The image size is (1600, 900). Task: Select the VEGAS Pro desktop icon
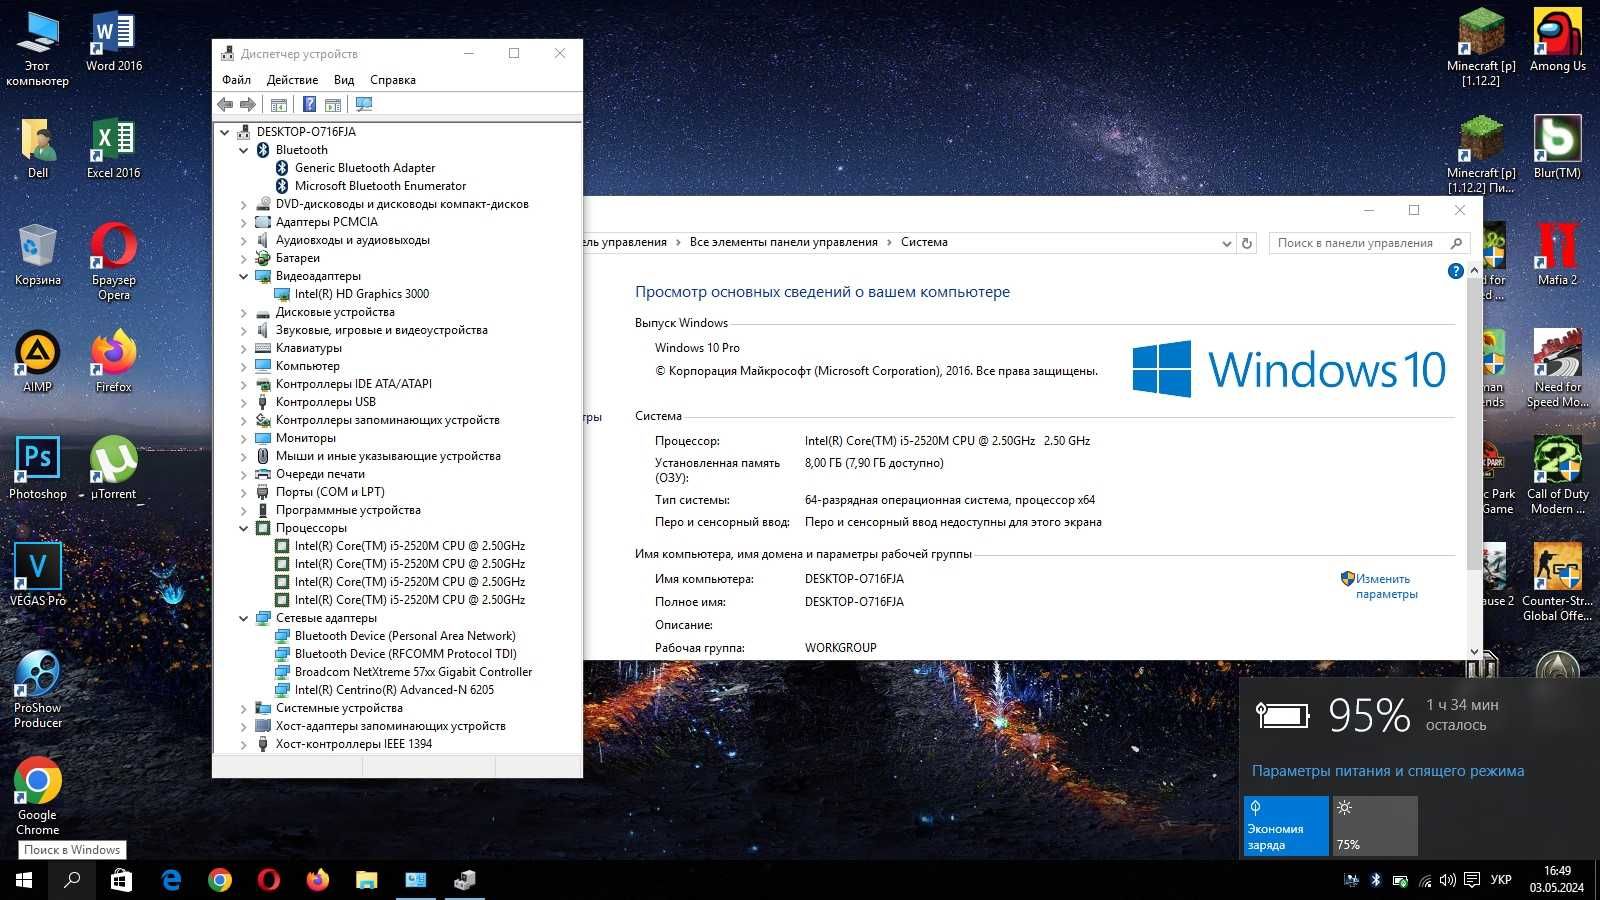tap(38, 575)
